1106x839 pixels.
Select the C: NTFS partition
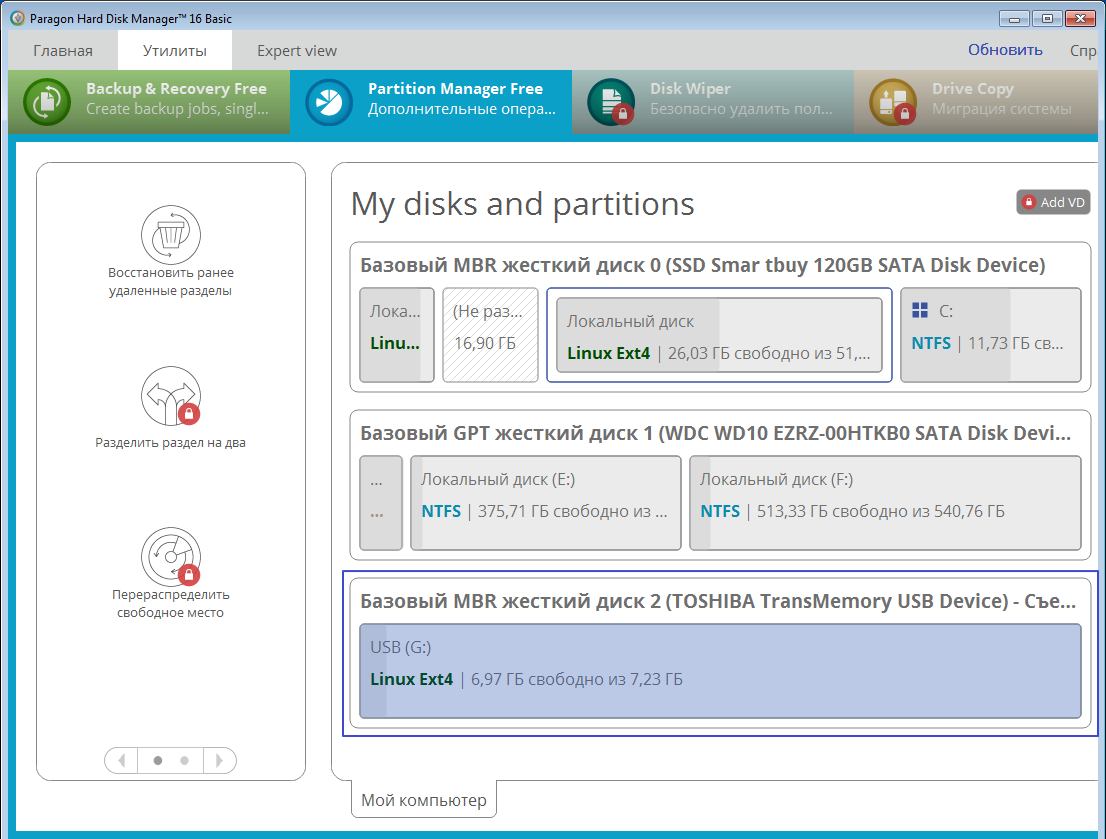[991, 334]
